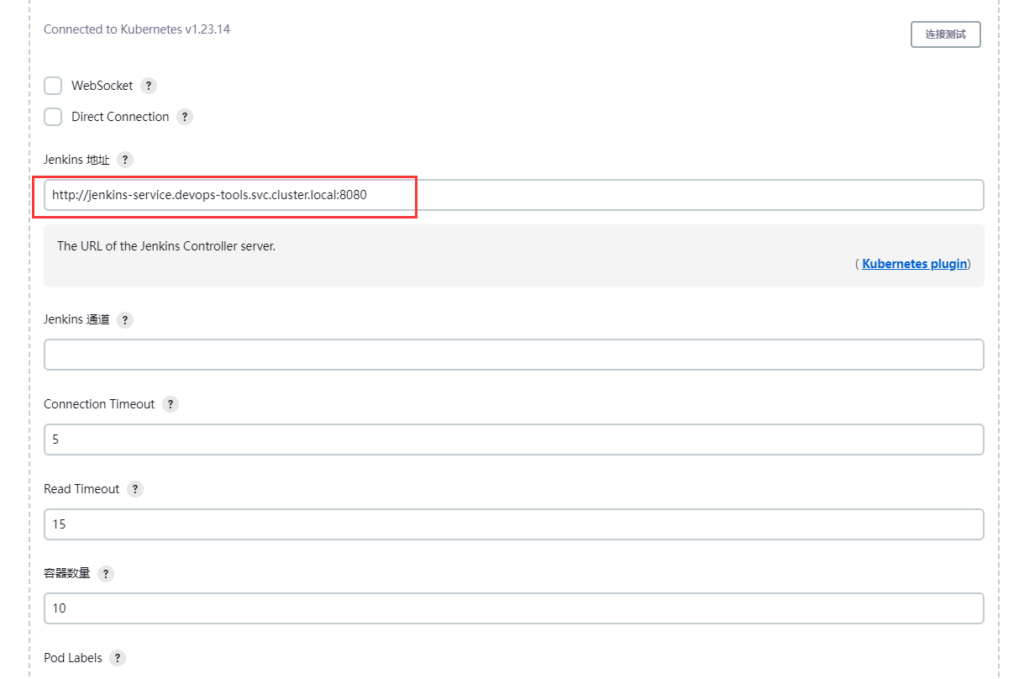Enable the Direct Connection checkbox
Viewport: 1024px width, 679px height.
pyautogui.click(x=53, y=117)
